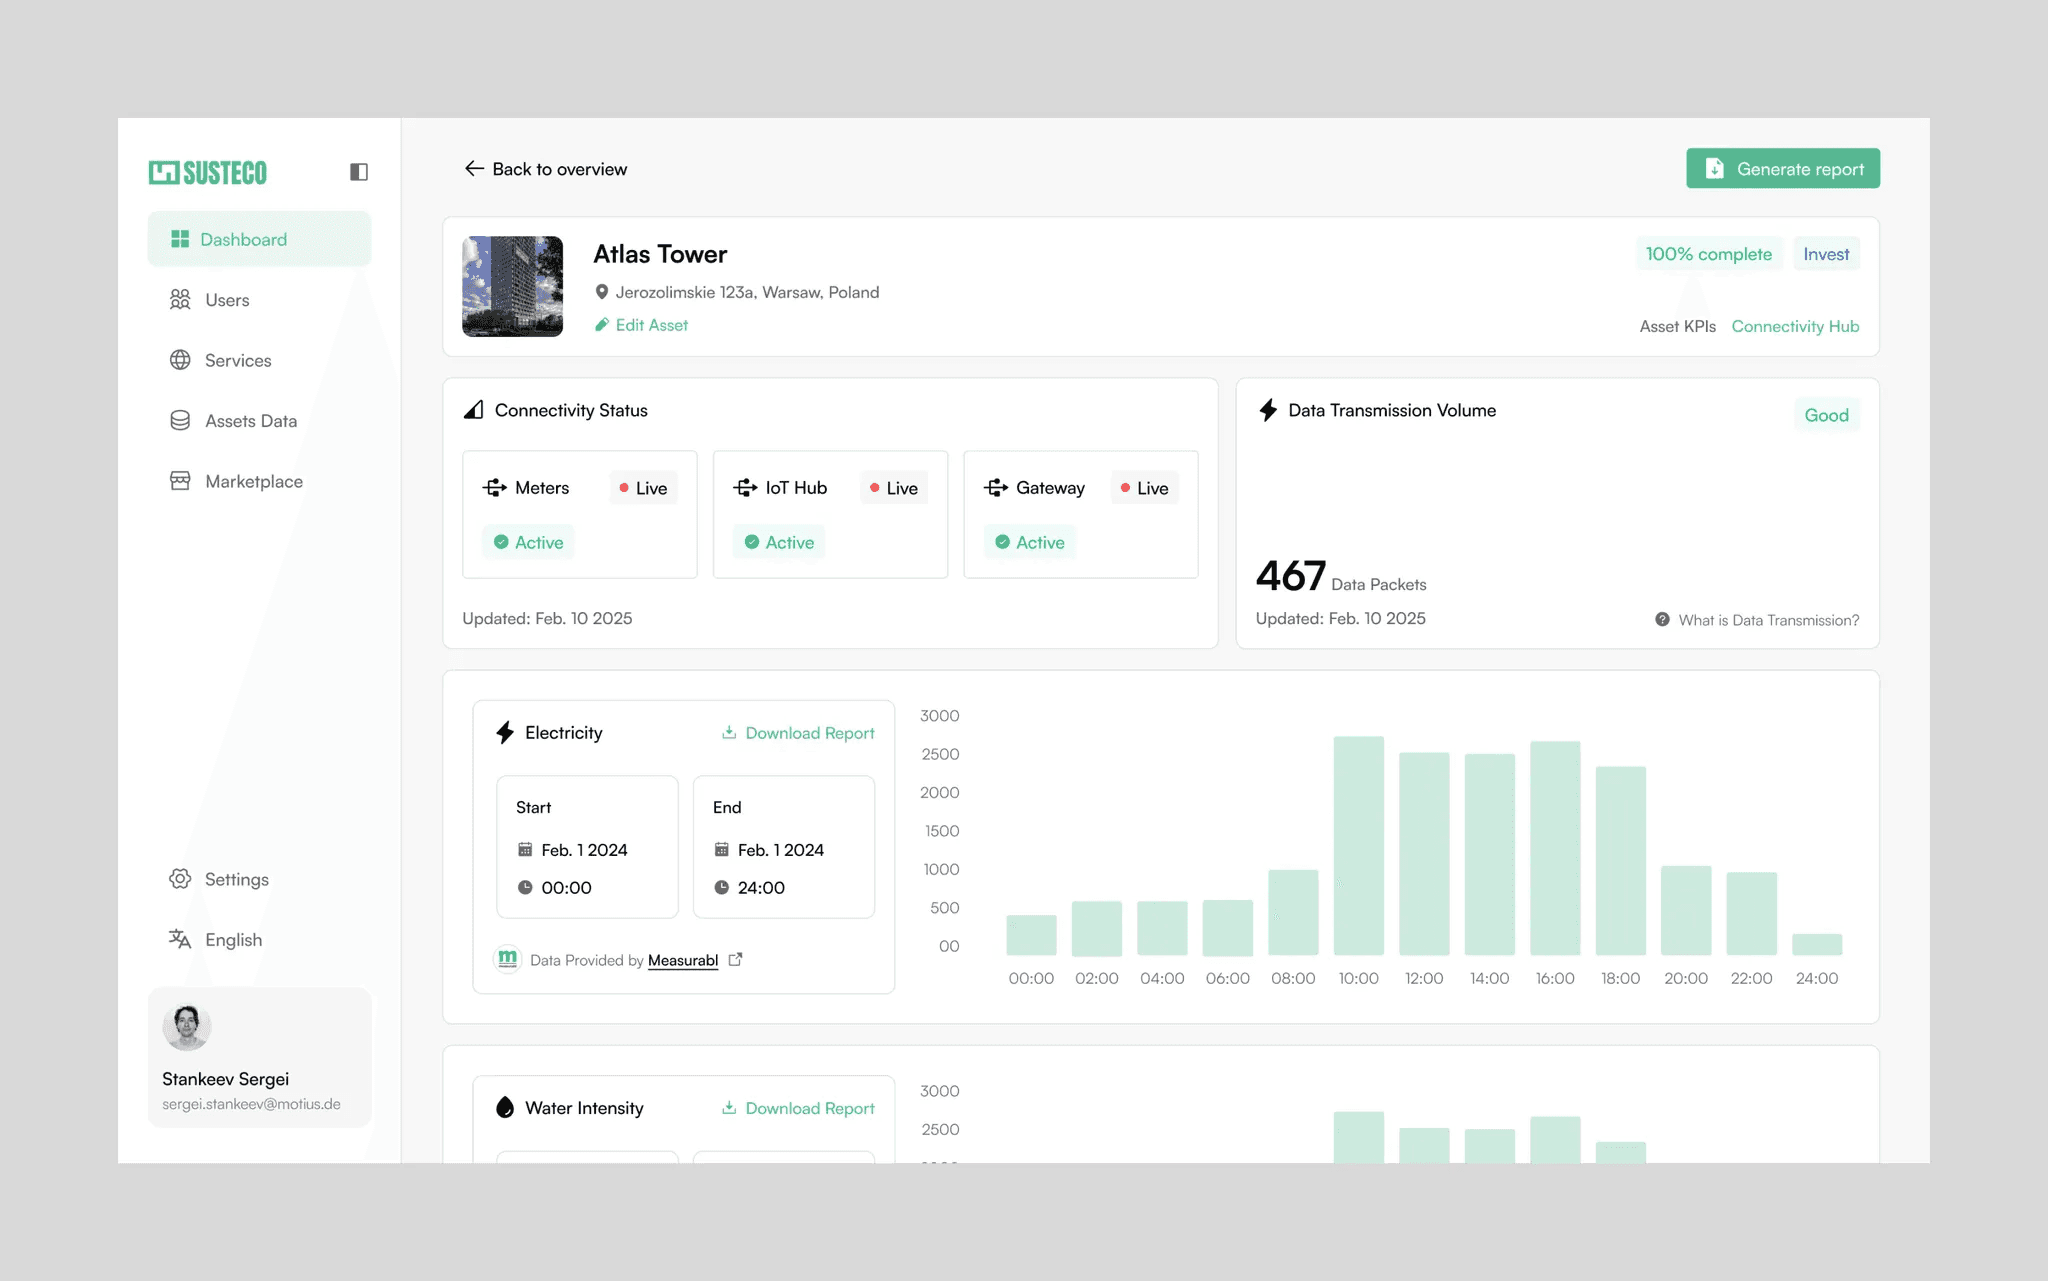
Task: Click Water Intensity download icon
Action: (729, 1108)
